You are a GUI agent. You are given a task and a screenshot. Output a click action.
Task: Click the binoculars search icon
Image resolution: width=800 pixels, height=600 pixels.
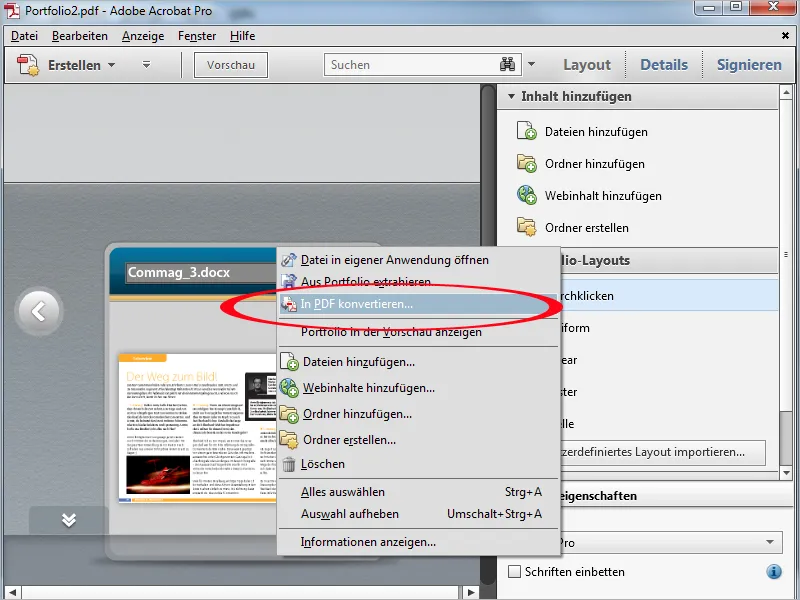[x=507, y=64]
